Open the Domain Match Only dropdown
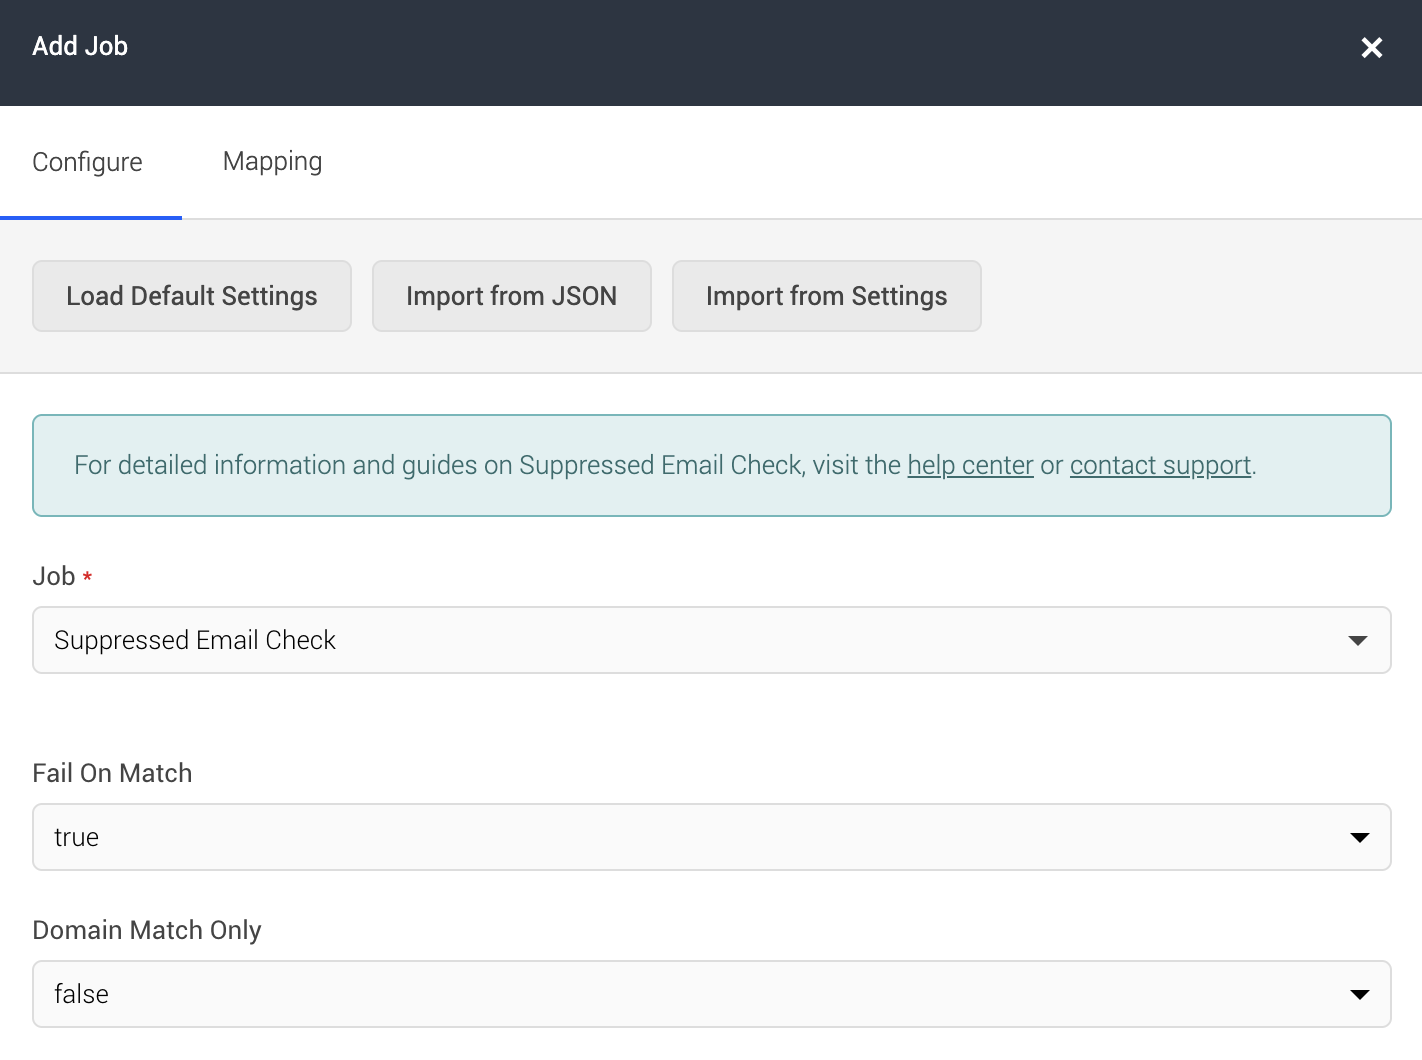This screenshot has height=1060, width=1422. [x=711, y=993]
